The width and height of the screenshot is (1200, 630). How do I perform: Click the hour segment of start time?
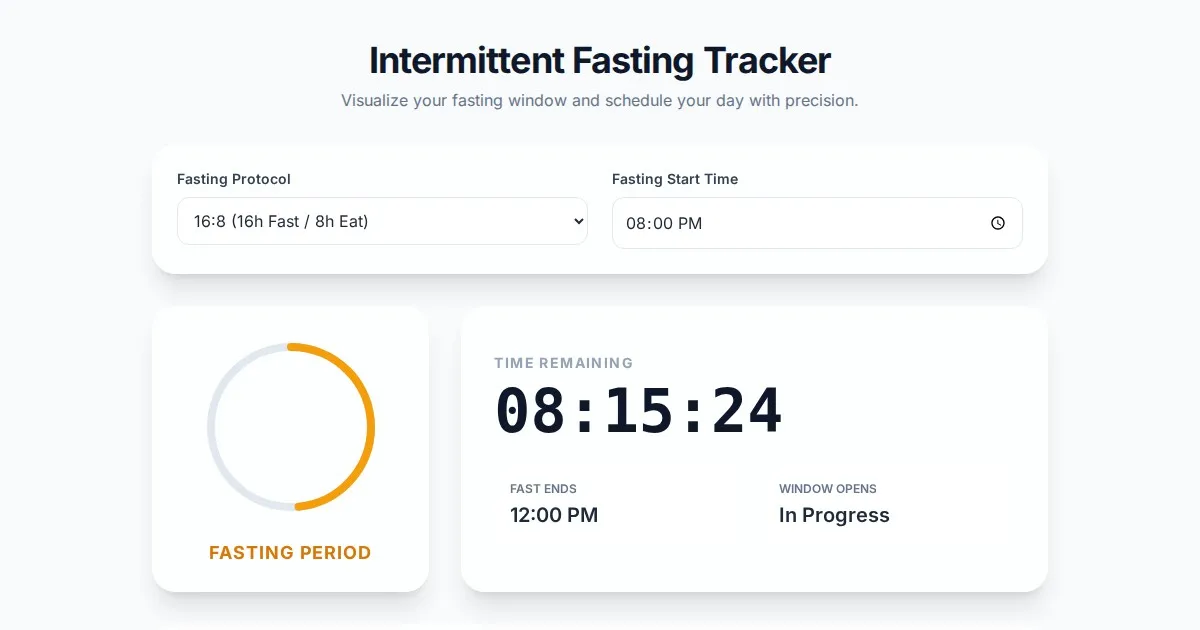[x=636, y=223]
